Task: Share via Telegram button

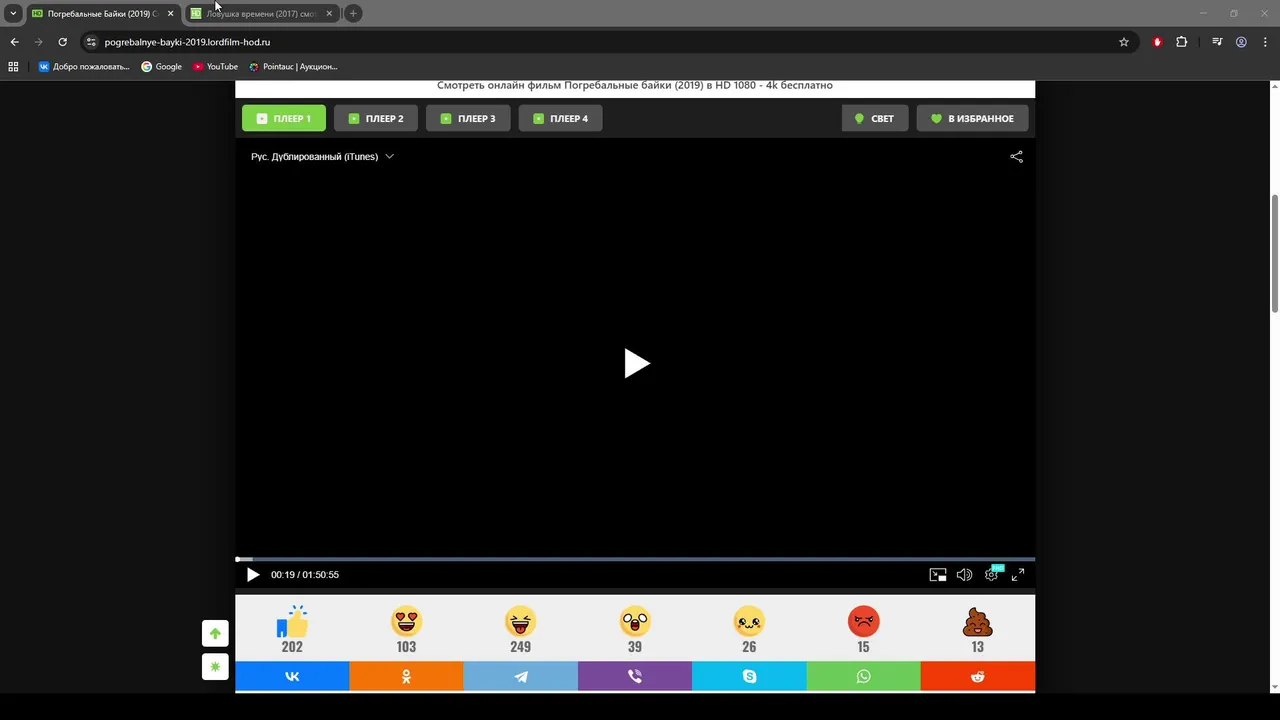Action: tap(521, 677)
